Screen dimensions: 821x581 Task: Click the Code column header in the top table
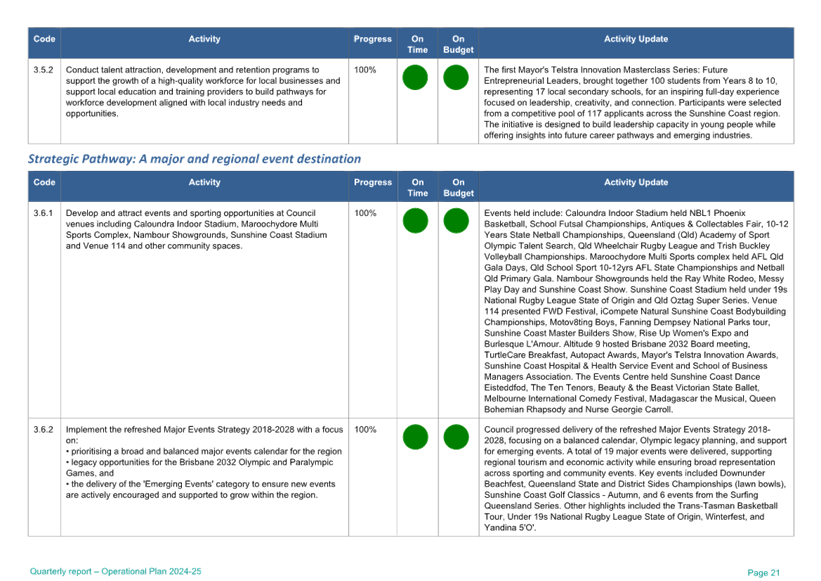44,39
